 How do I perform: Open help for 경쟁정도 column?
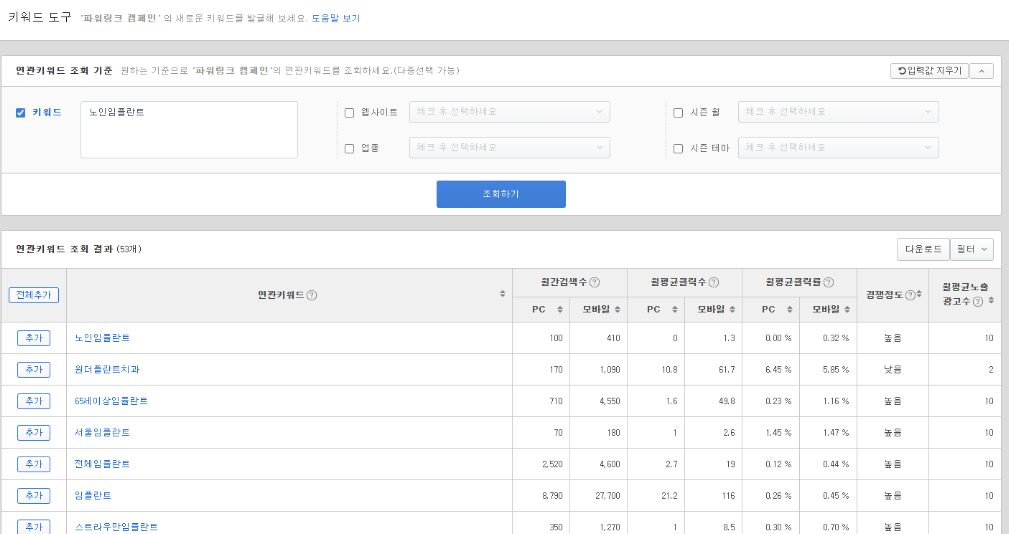point(910,295)
